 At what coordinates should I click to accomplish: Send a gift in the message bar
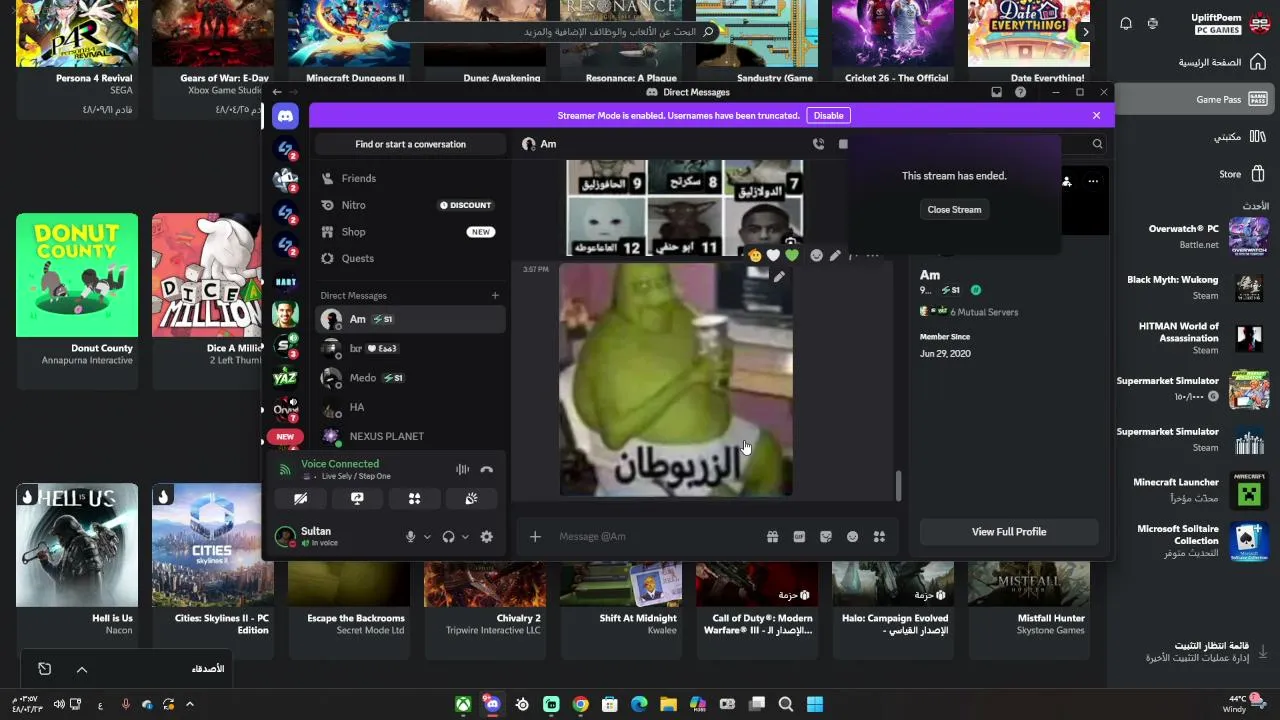coord(772,537)
